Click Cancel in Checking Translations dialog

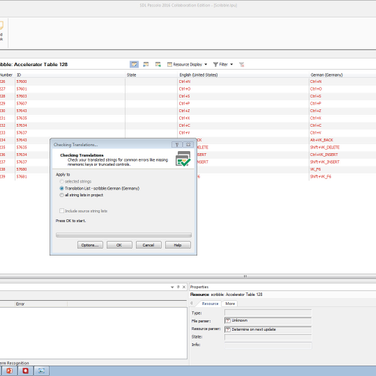pyautogui.click(x=148, y=245)
